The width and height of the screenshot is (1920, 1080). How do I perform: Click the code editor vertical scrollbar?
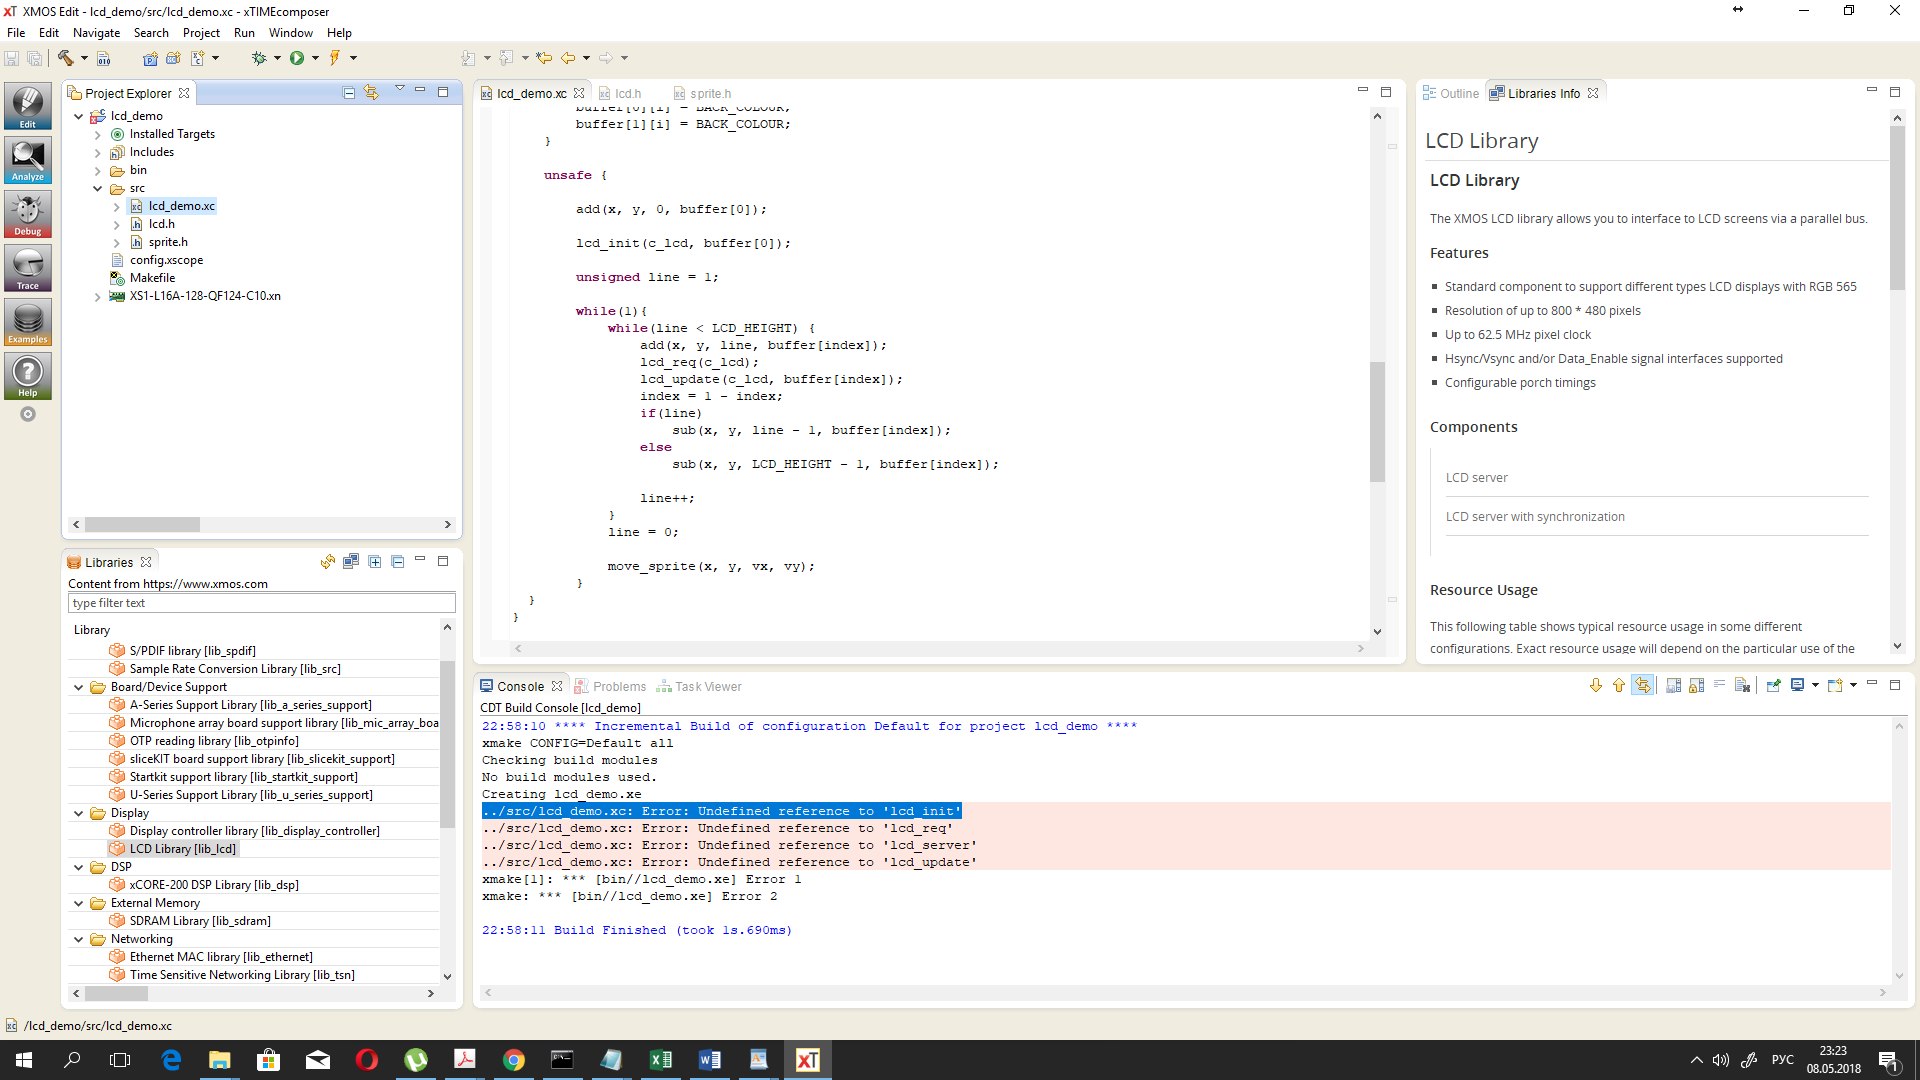1377,422
